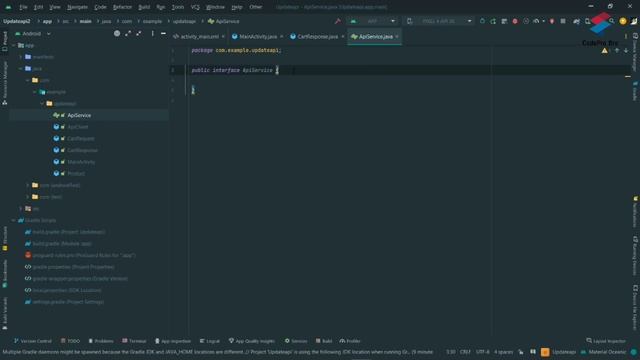The width and height of the screenshot is (640, 360).
Task: Open the Logcat tool window
Action: (210, 341)
